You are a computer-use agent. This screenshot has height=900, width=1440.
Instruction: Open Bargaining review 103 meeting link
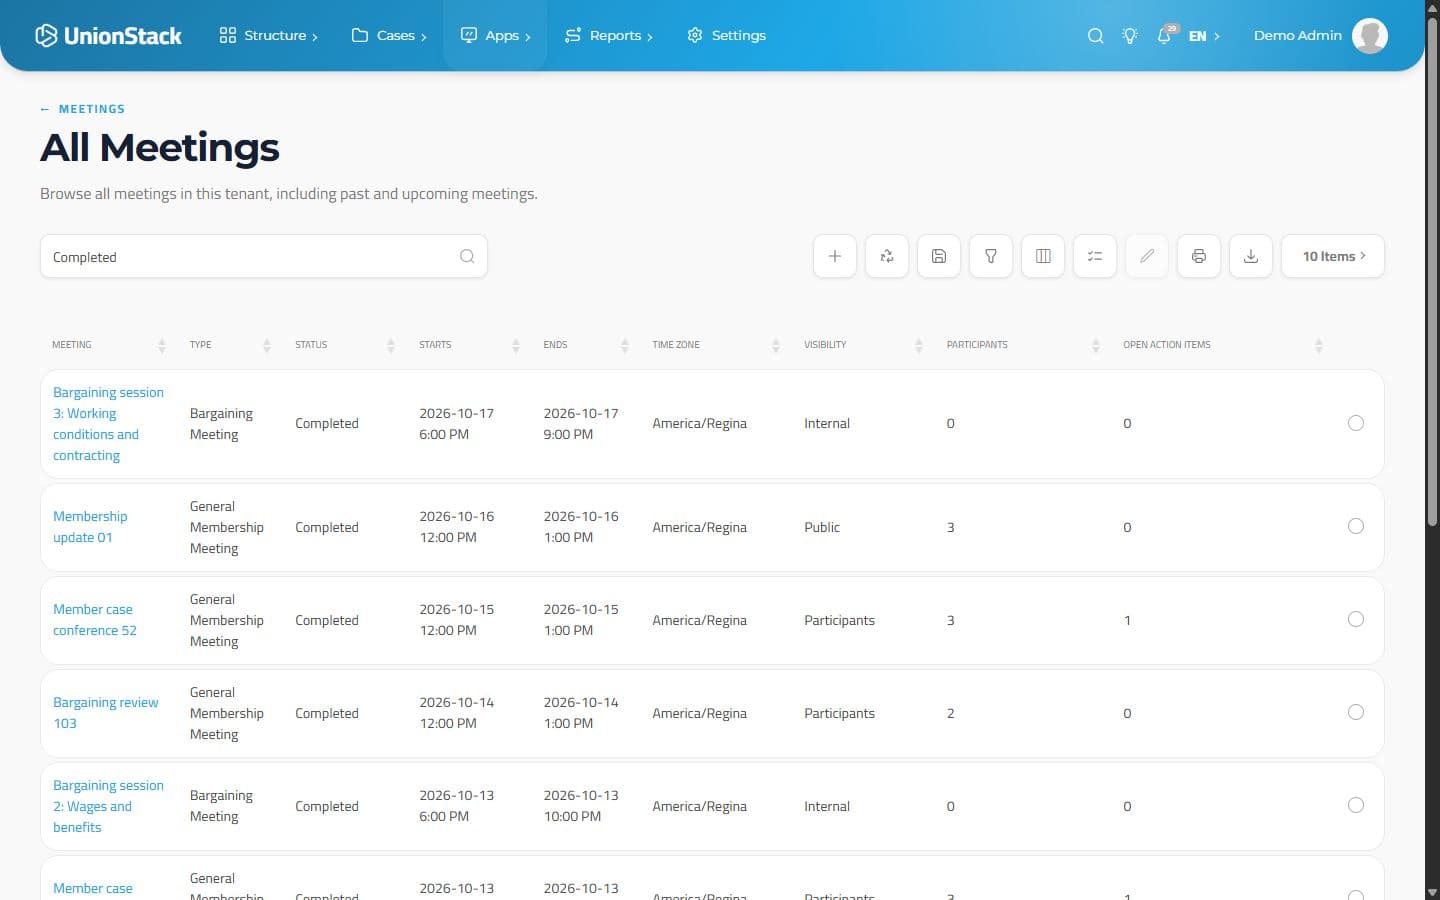click(105, 713)
